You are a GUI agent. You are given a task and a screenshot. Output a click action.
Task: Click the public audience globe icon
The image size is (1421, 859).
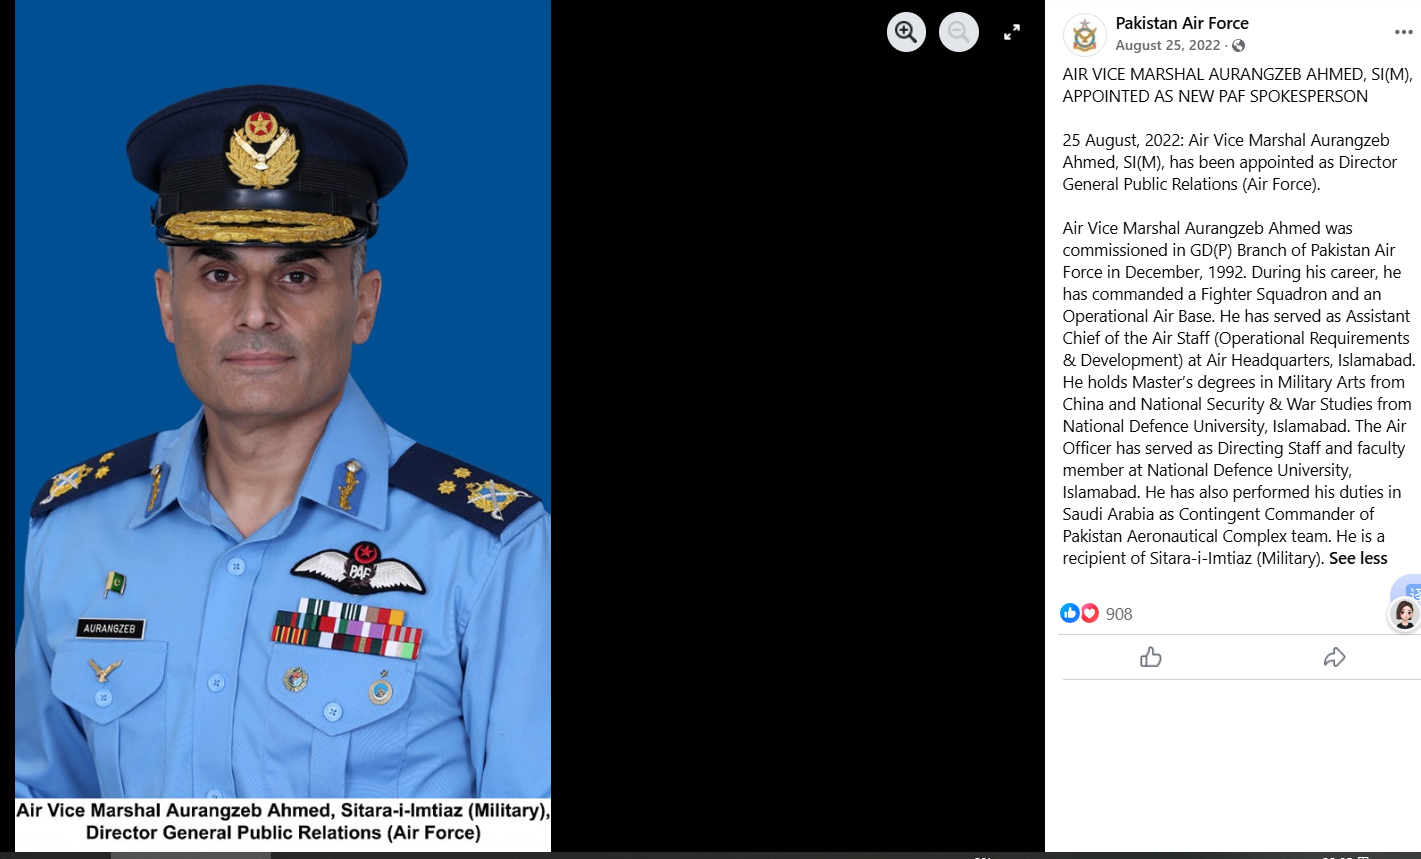pos(1239,46)
